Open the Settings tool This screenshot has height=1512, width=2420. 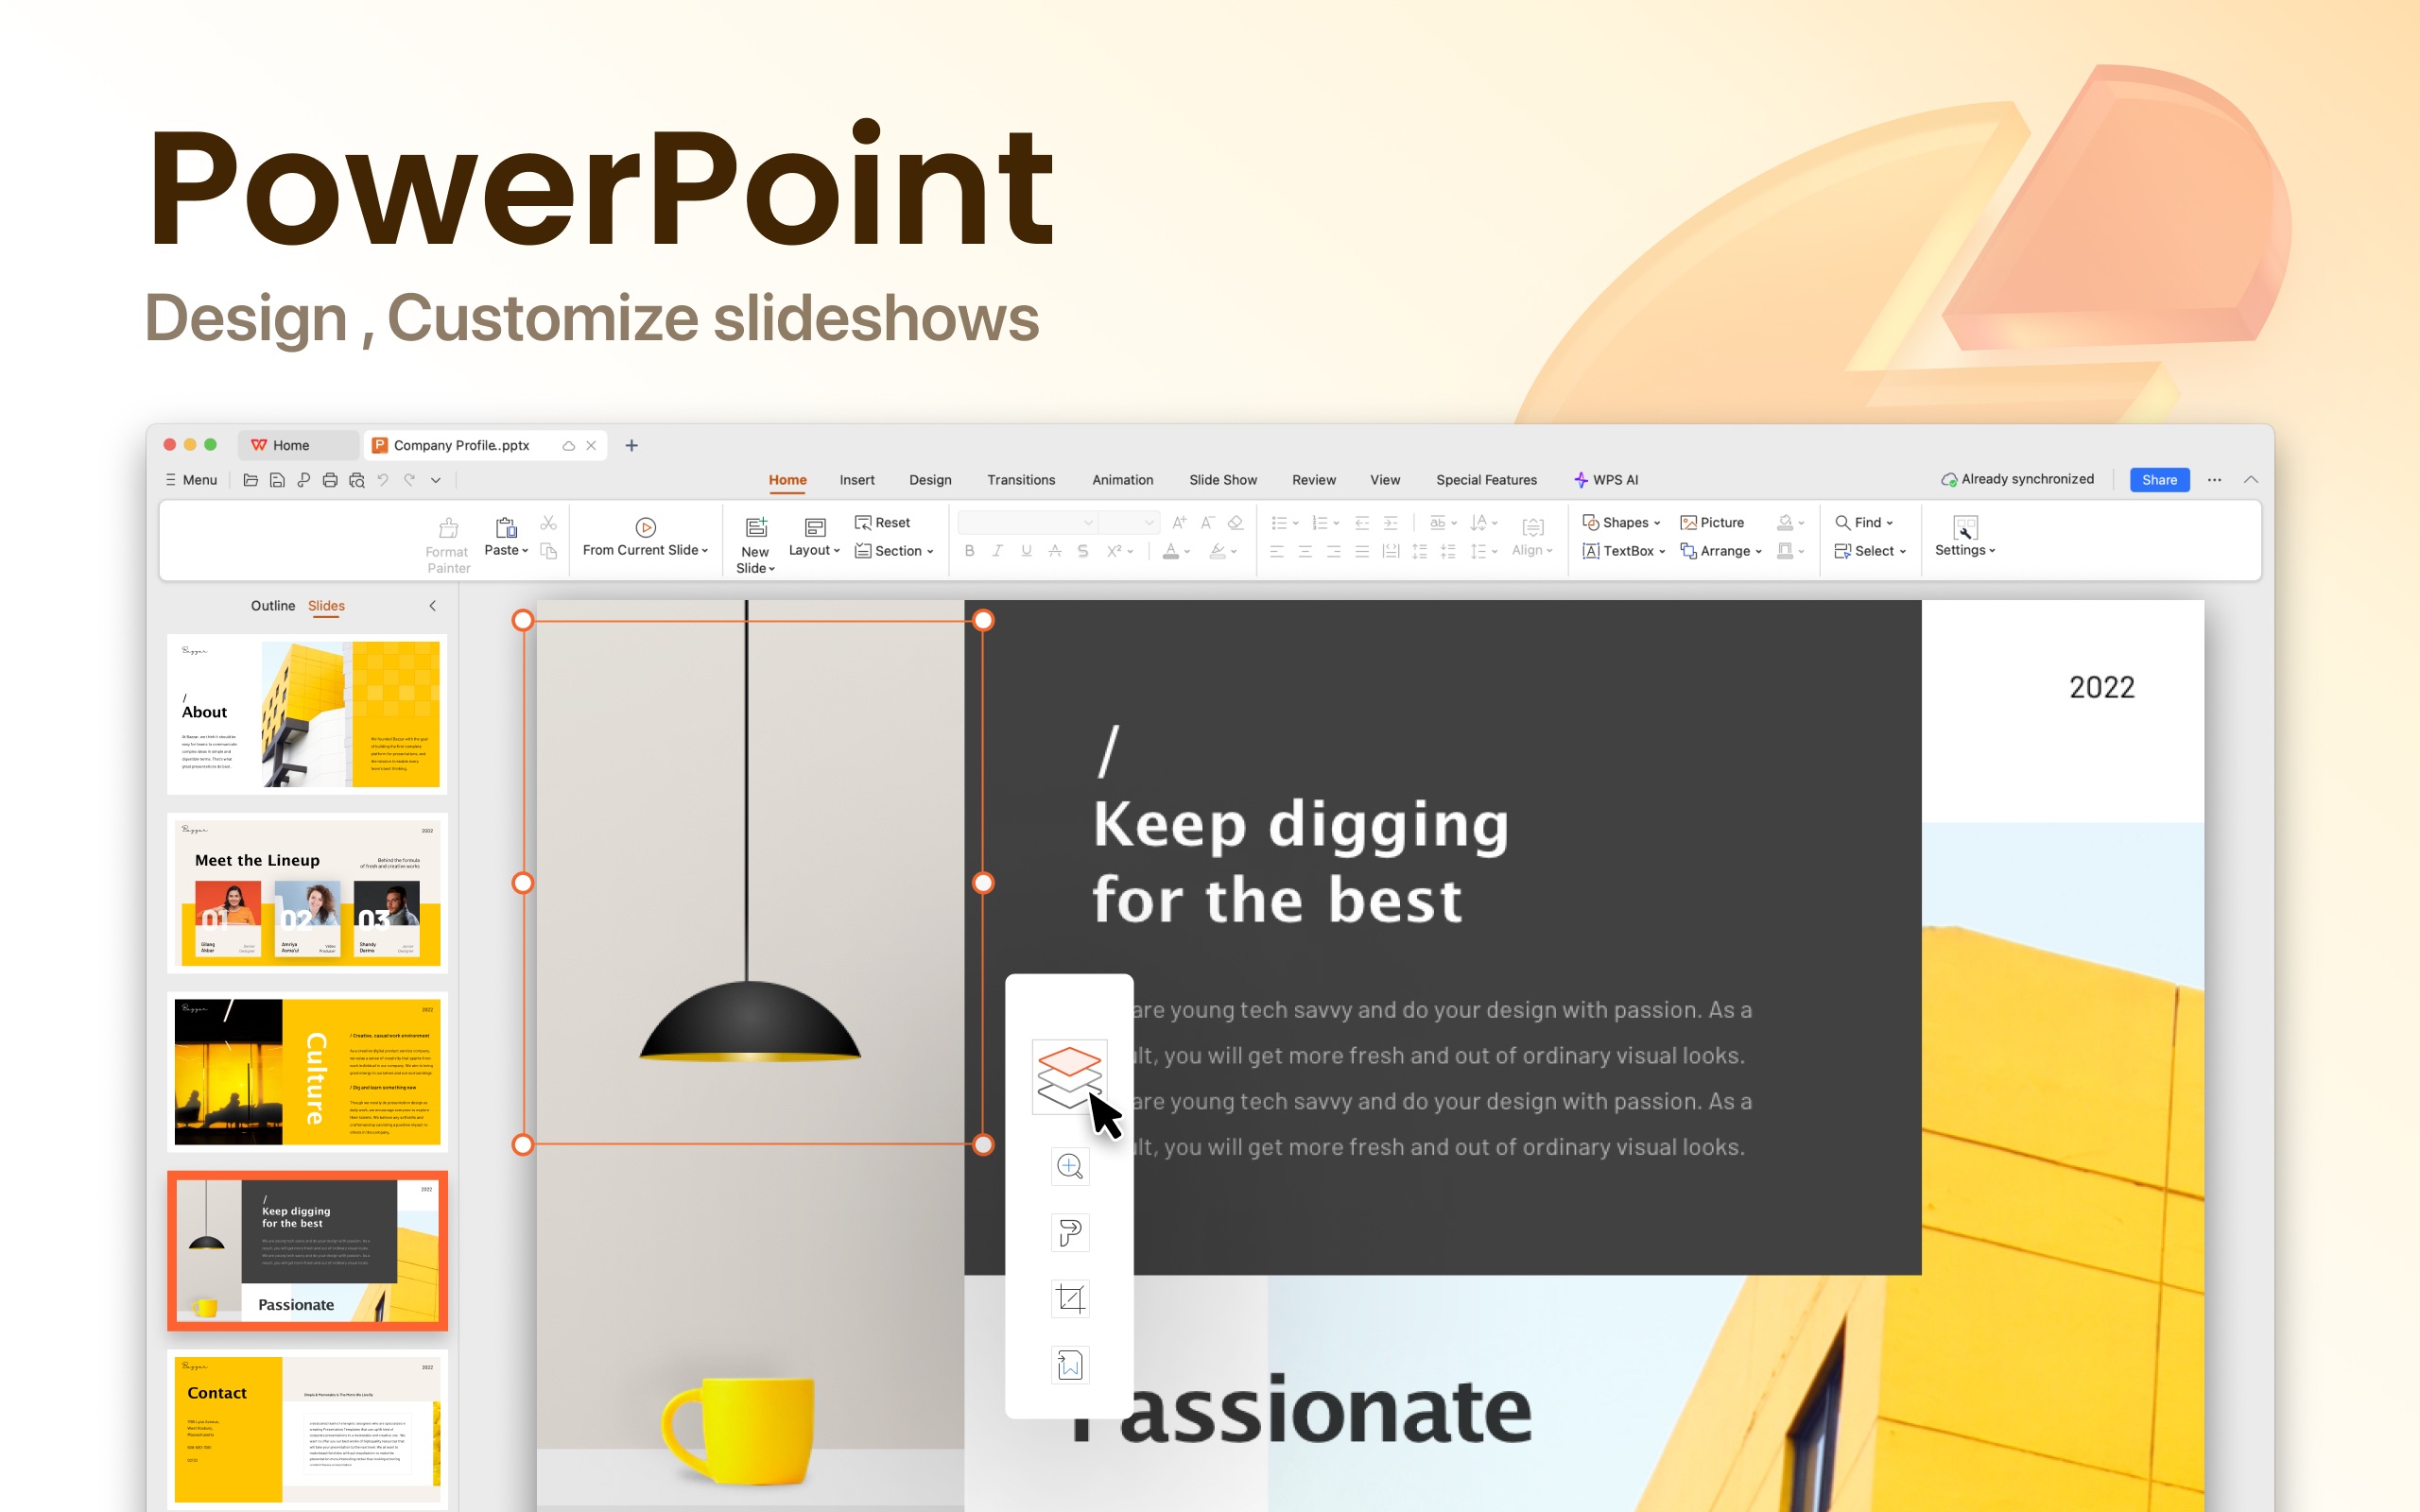pos(1965,537)
